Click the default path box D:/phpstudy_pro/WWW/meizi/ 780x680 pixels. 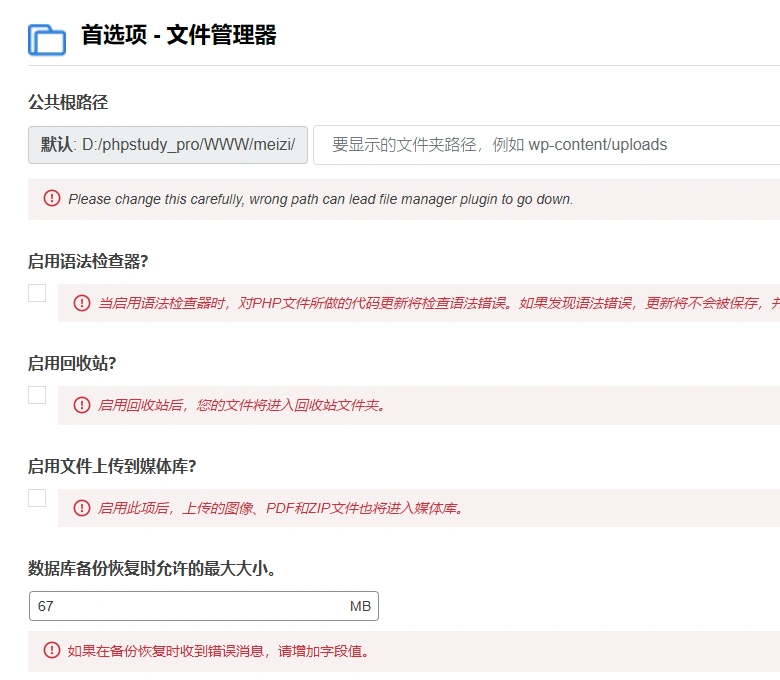tap(168, 145)
